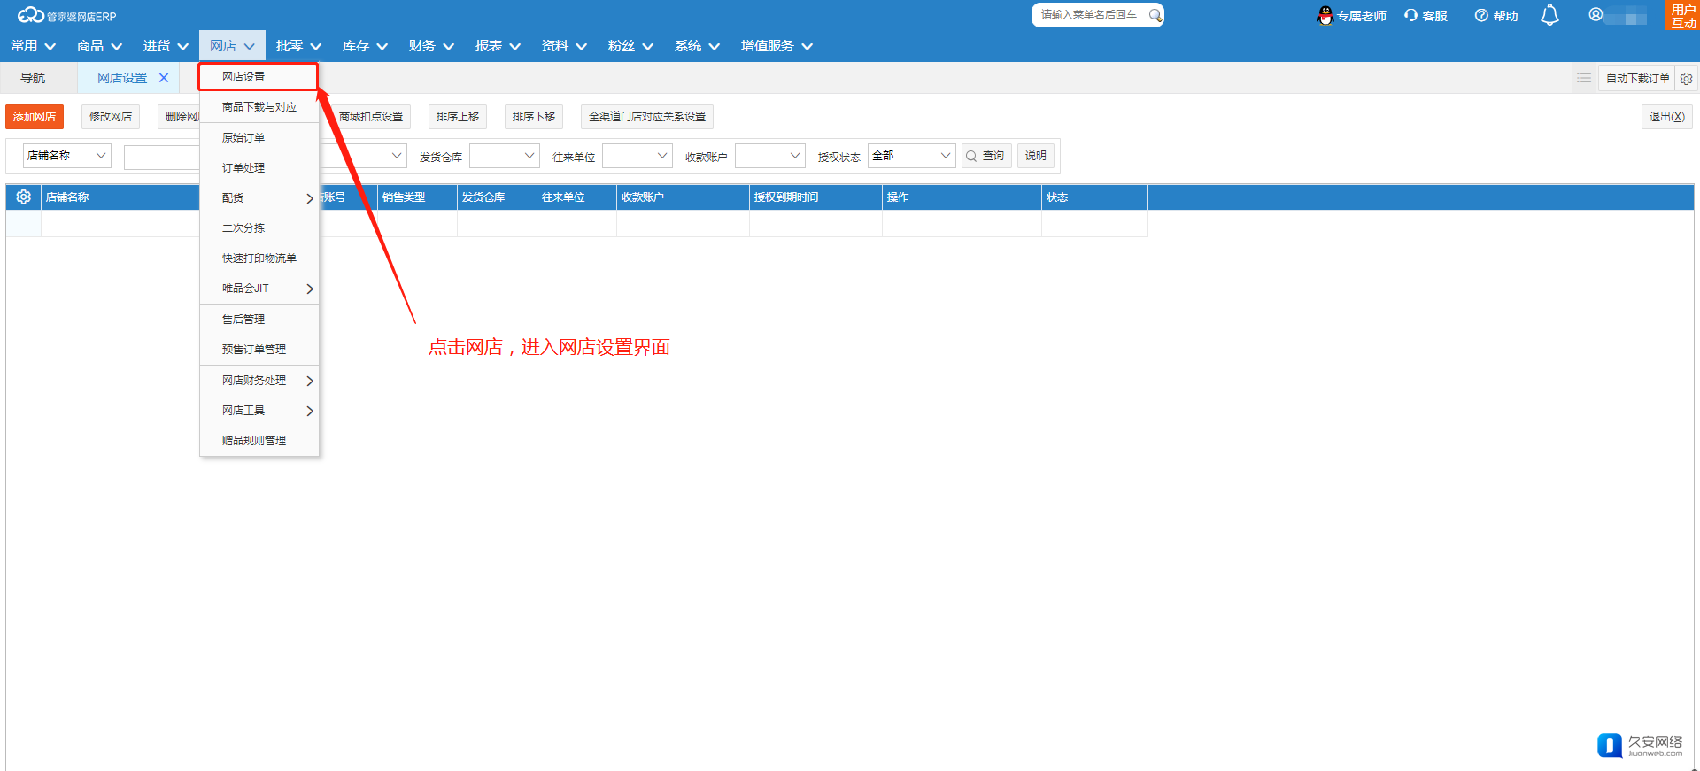1700x771 pixels.
Task: Open 帮助 via the question mark icon
Action: pyautogui.click(x=1481, y=15)
